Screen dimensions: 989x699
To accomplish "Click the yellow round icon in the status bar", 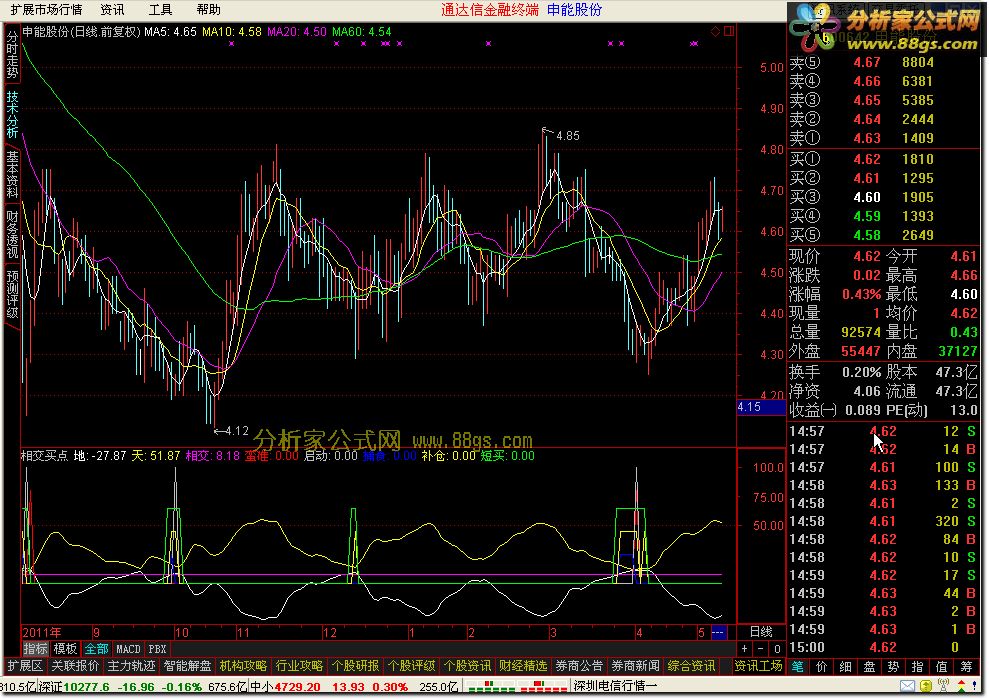I will [925, 686].
